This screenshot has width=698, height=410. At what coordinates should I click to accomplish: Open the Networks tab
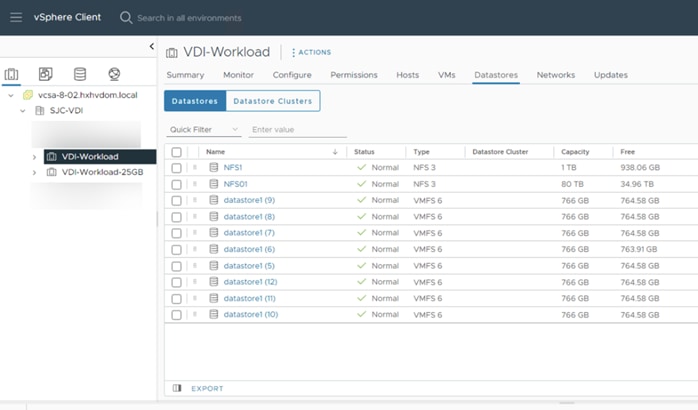(556, 75)
